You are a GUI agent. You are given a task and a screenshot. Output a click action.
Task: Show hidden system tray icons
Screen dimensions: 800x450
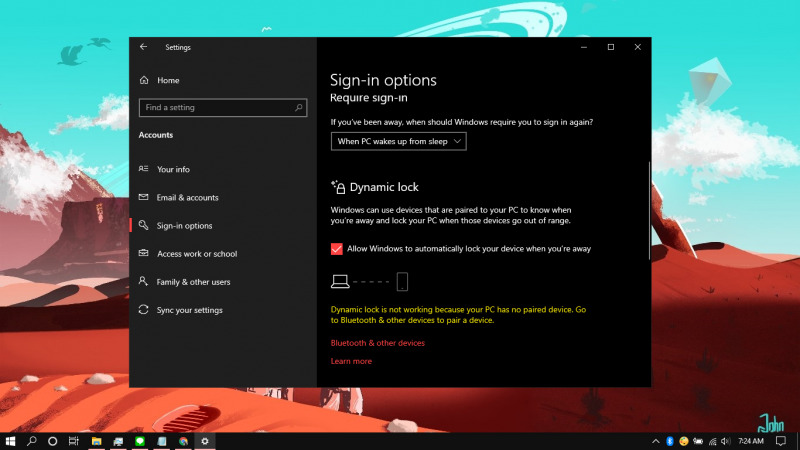tap(656, 441)
